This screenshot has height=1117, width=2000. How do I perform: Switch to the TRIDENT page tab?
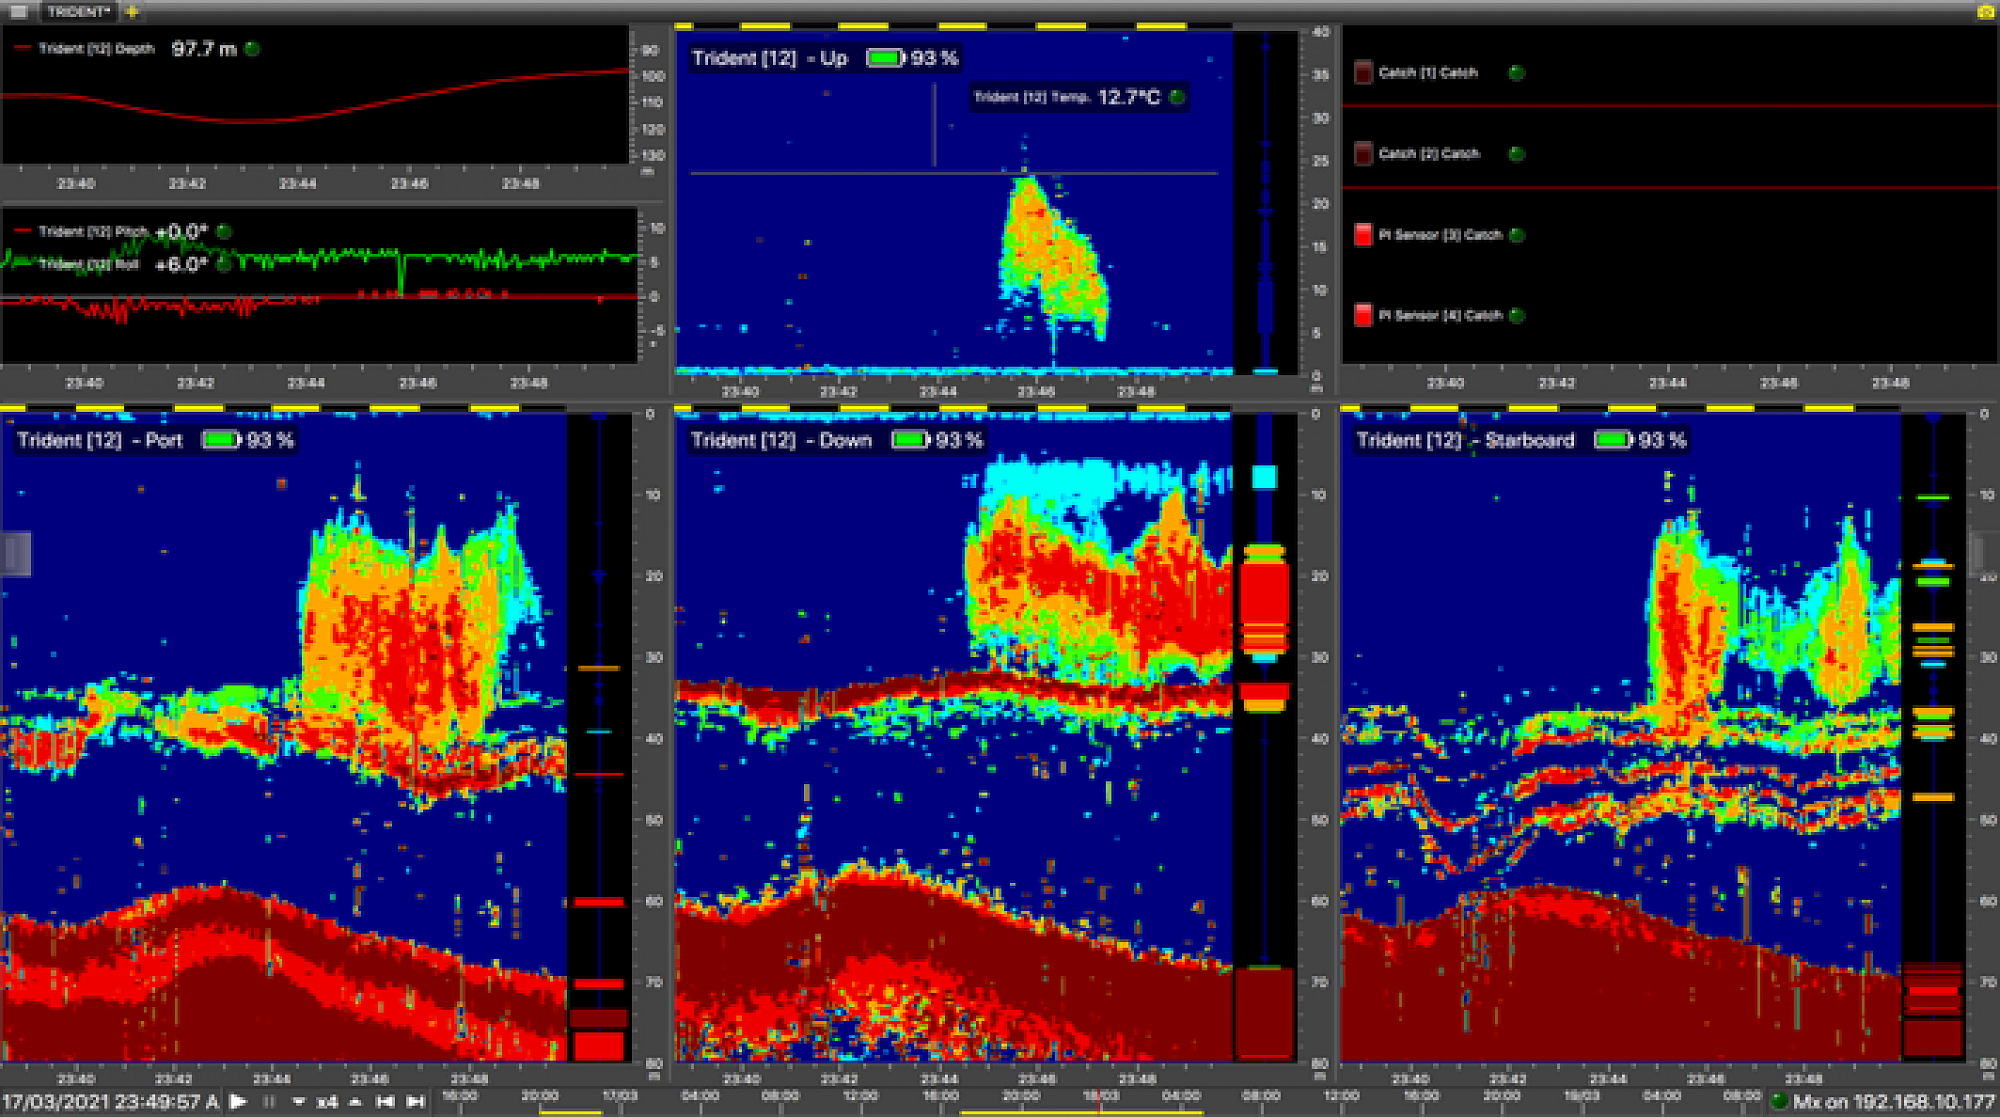pyautogui.click(x=78, y=11)
